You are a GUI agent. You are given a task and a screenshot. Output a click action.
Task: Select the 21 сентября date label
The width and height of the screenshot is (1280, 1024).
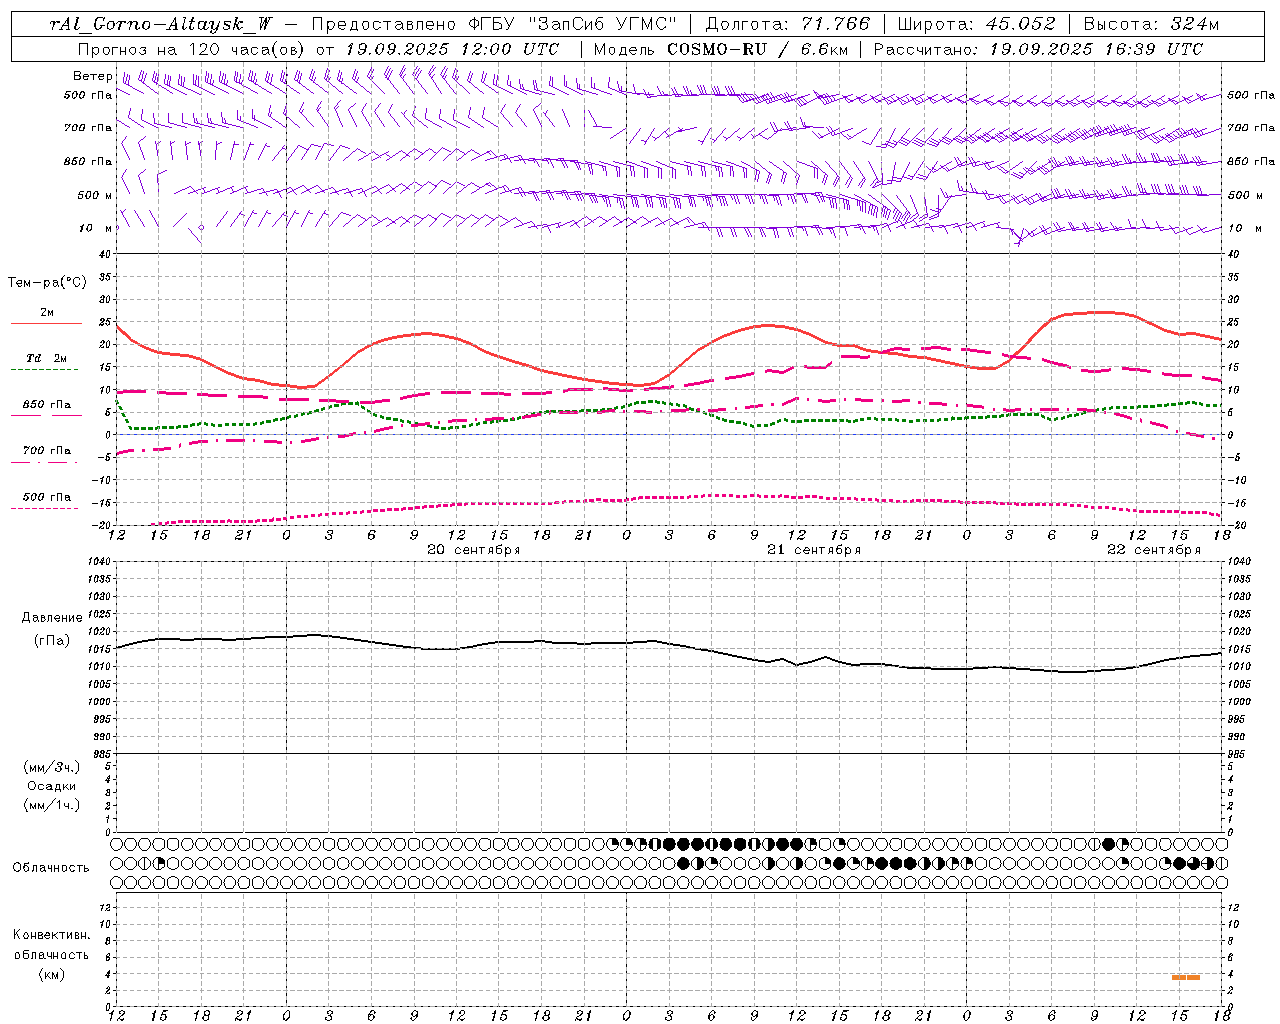click(813, 550)
